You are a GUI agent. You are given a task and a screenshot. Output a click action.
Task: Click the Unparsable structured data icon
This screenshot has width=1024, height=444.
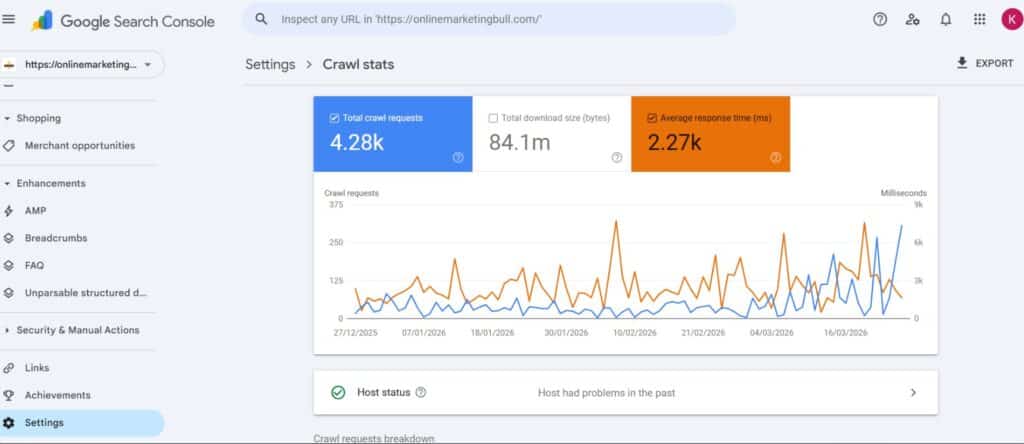click(8, 293)
